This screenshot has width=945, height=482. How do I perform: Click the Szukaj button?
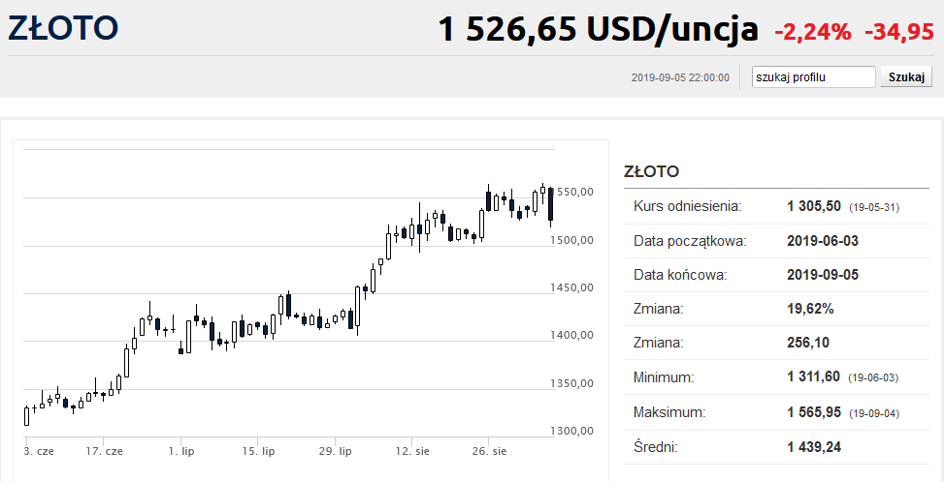click(906, 77)
